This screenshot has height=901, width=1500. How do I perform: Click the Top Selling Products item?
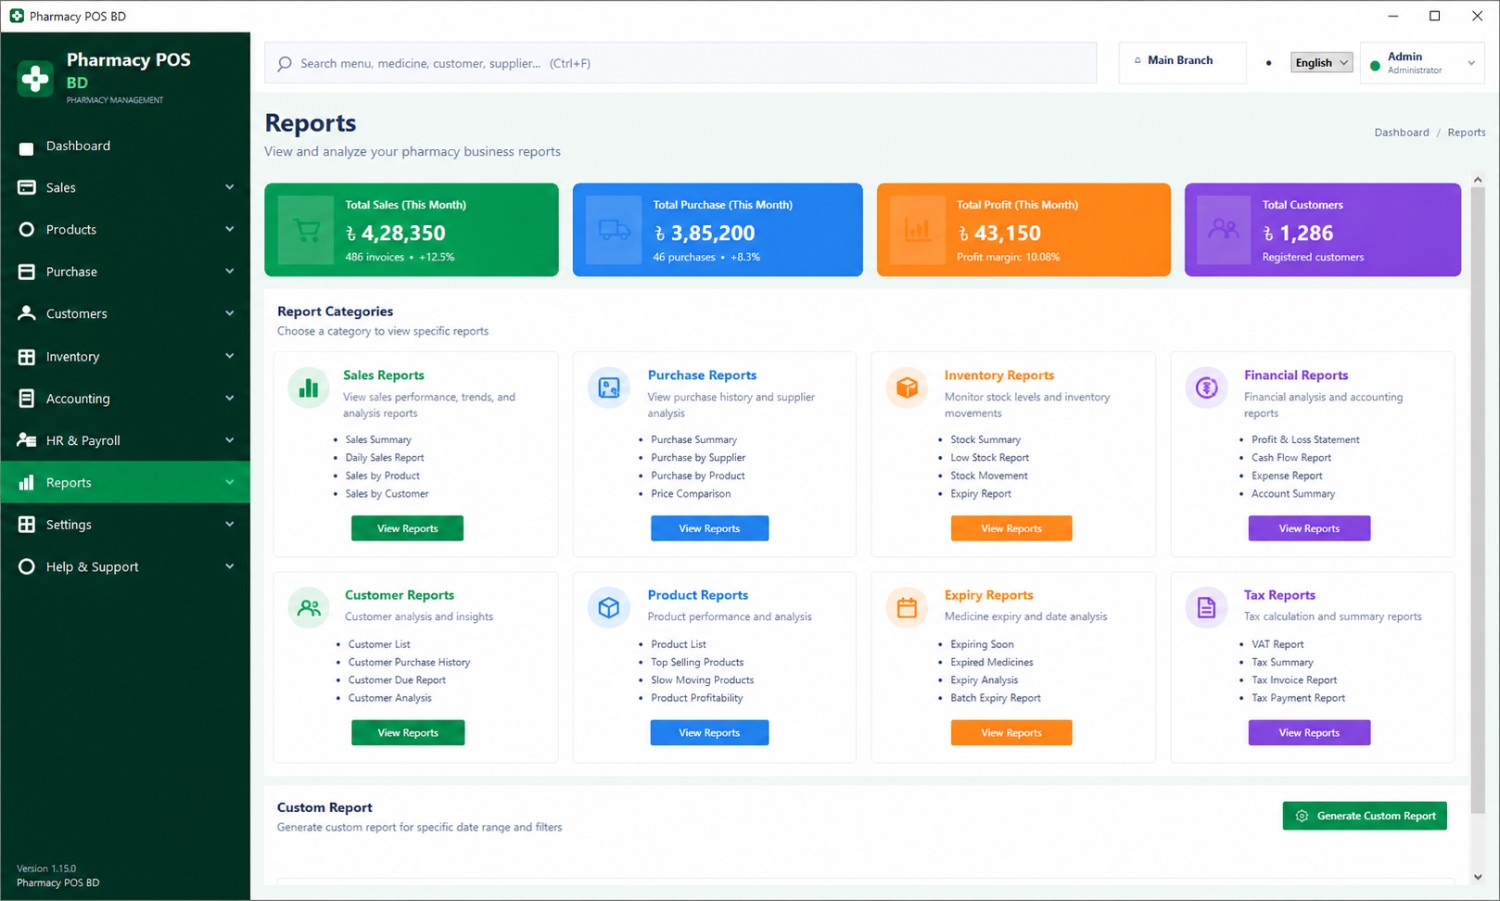coord(697,662)
